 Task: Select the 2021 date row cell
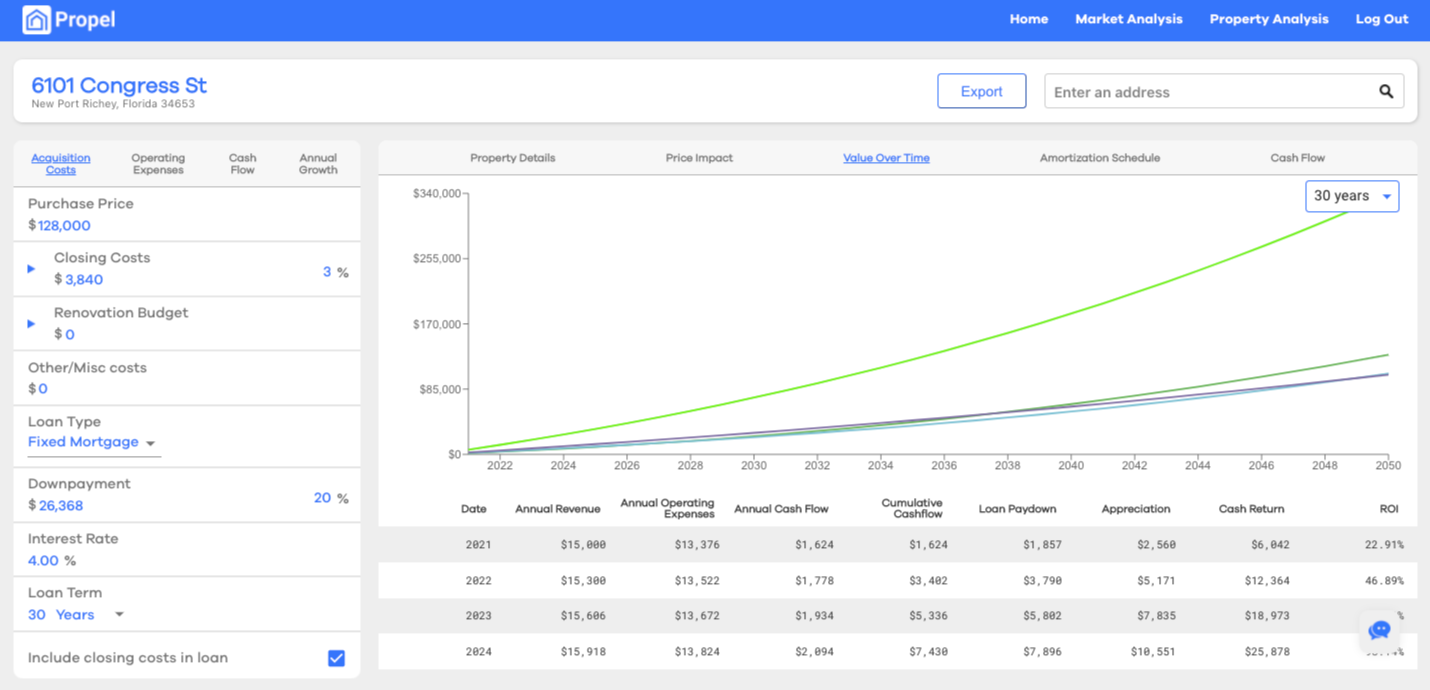[x=478, y=545]
